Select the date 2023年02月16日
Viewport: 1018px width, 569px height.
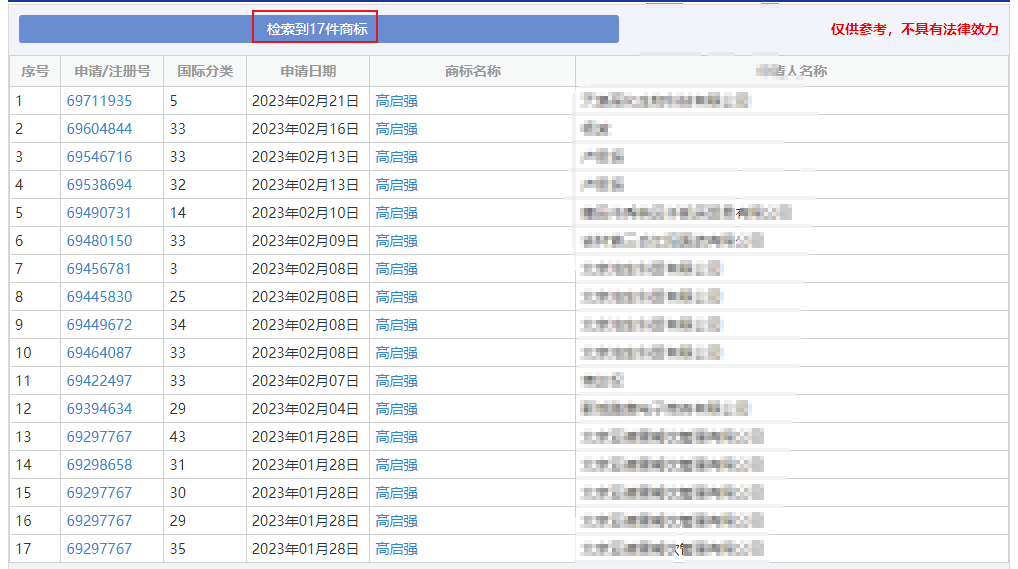coord(305,129)
